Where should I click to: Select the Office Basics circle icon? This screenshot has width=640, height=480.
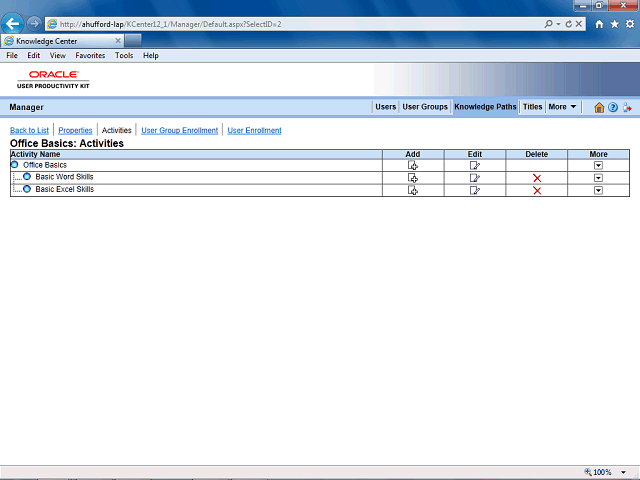click(x=15, y=165)
